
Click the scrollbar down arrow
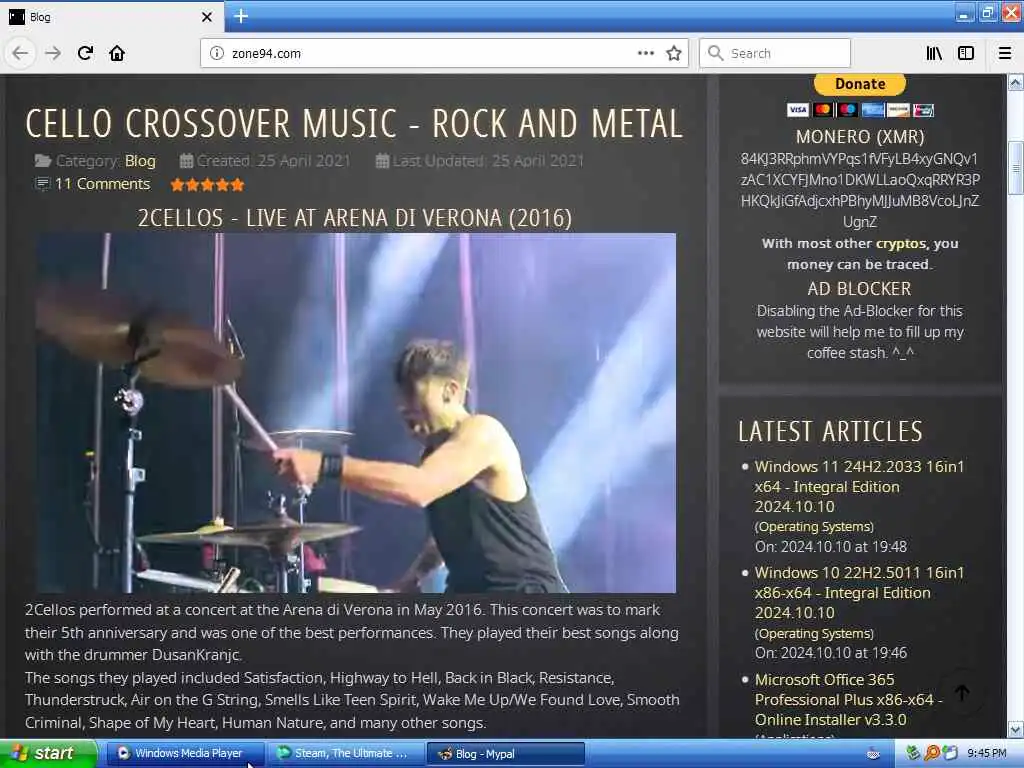click(1015, 729)
